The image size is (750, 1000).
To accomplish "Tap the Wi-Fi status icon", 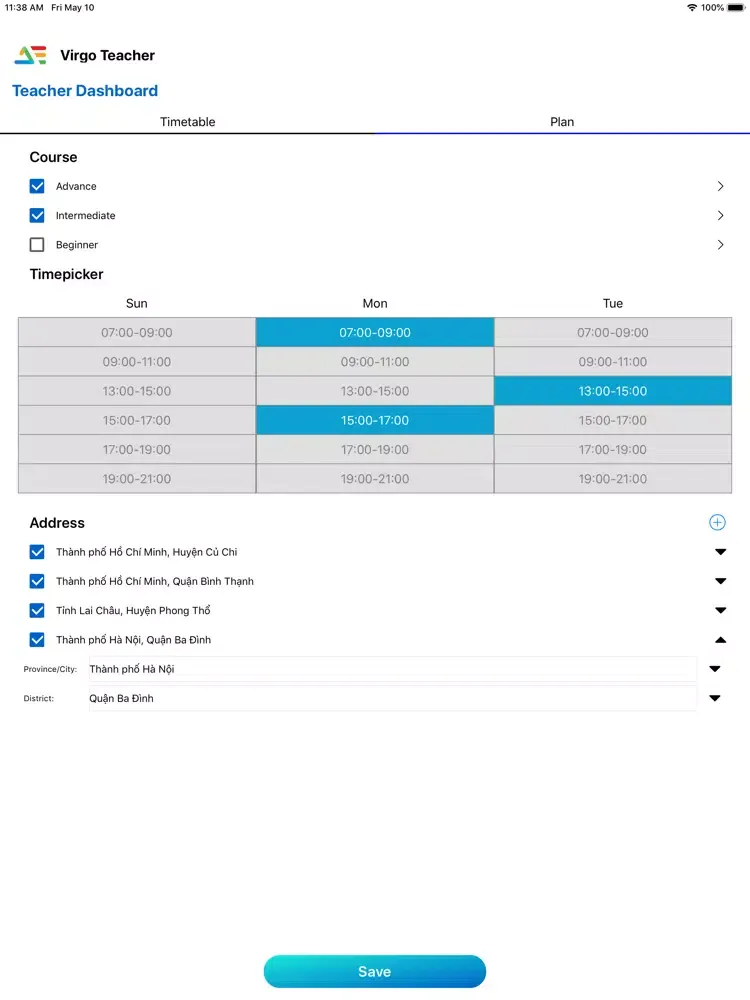I will coord(691,8).
